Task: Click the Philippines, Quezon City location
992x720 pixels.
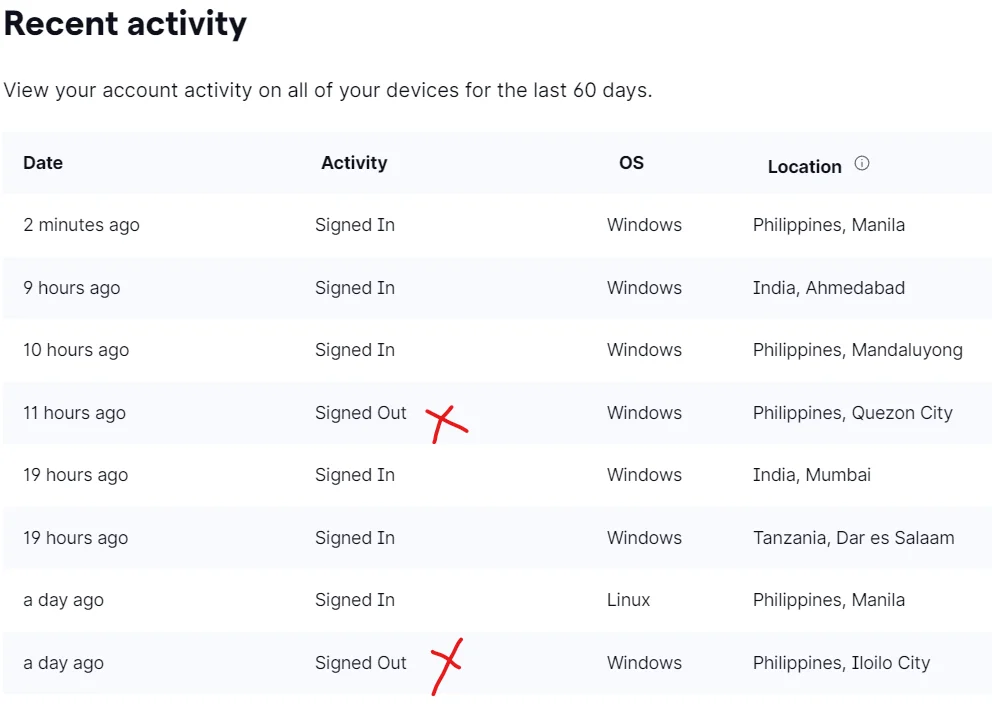Action: (x=853, y=413)
